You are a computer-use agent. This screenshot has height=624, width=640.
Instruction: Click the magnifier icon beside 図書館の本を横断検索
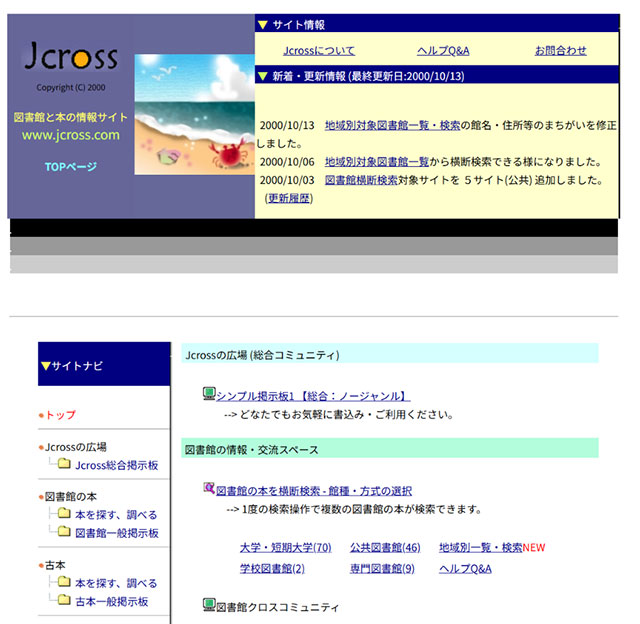coord(209,490)
